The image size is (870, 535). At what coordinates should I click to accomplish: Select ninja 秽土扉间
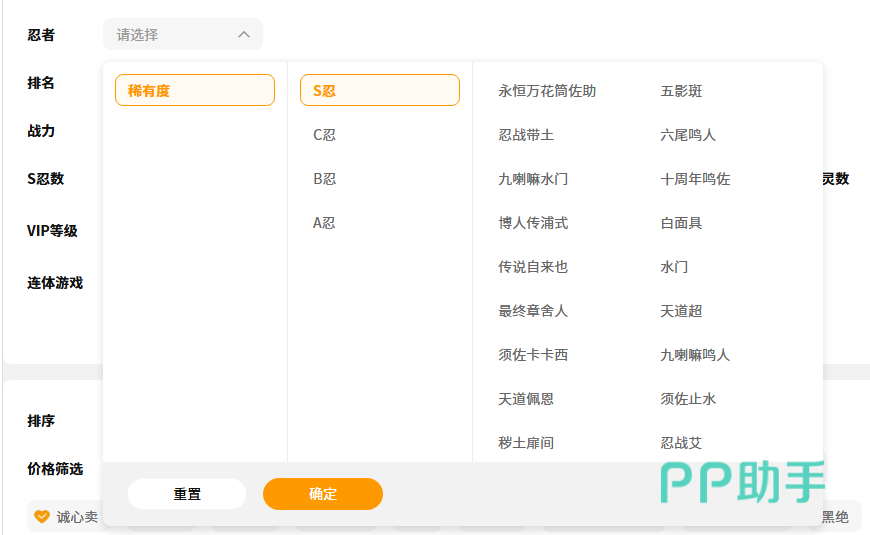pos(526,443)
